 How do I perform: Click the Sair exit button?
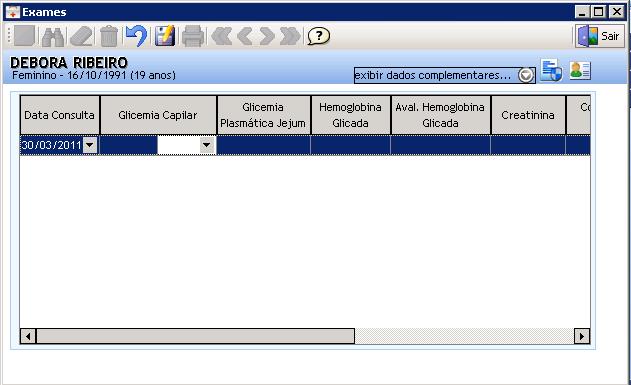pos(600,36)
